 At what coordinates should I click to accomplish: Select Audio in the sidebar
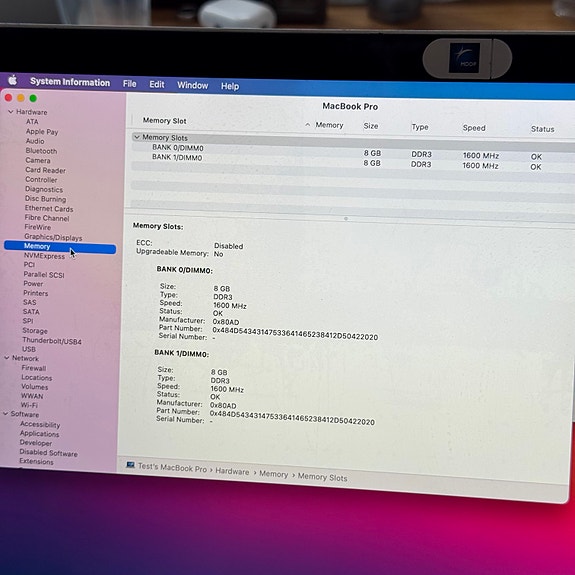(35, 141)
